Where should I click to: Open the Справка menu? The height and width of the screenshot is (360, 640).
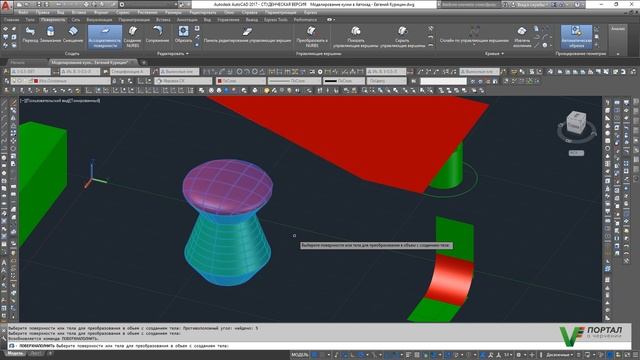tap(249, 12)
